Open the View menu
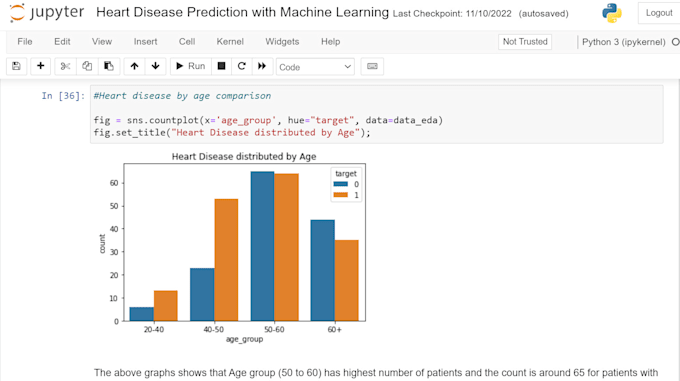This screenshot has width=680, height=381. 102,42
